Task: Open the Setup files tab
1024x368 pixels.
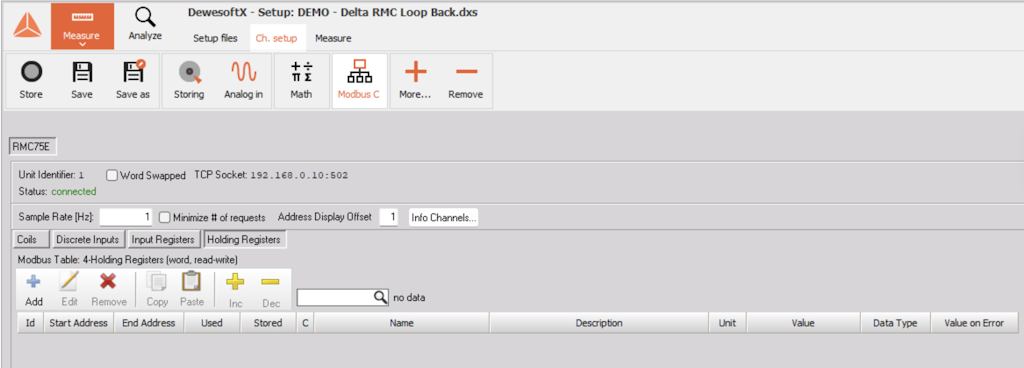Action: (x=215, y=38)
